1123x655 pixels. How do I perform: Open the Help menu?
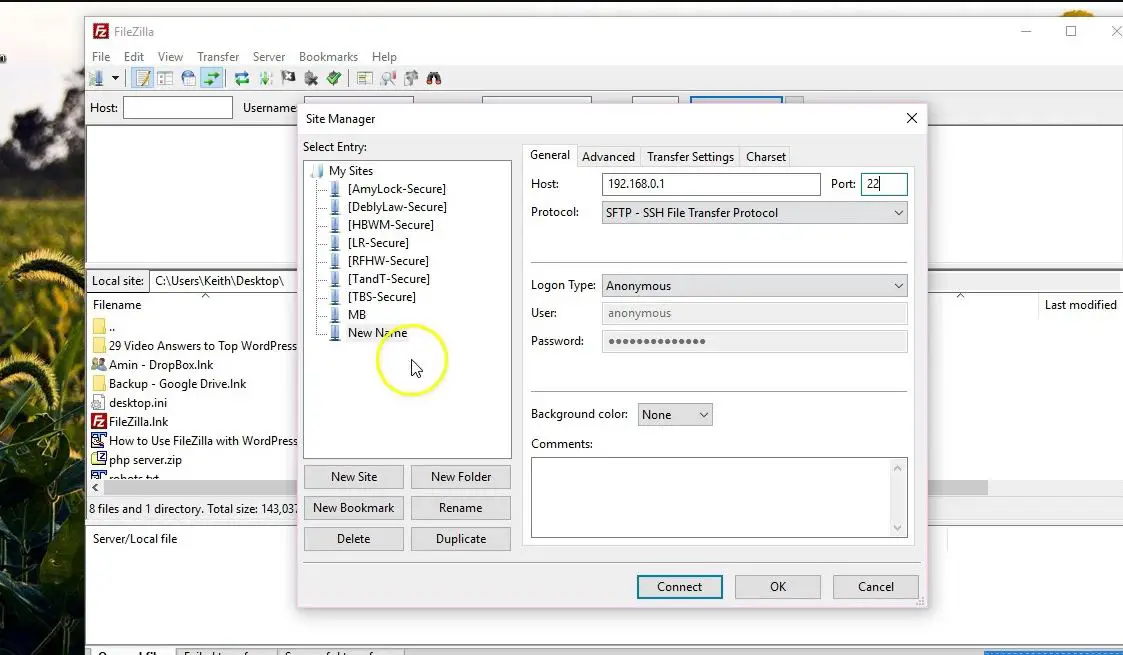(x=384, y=57)
